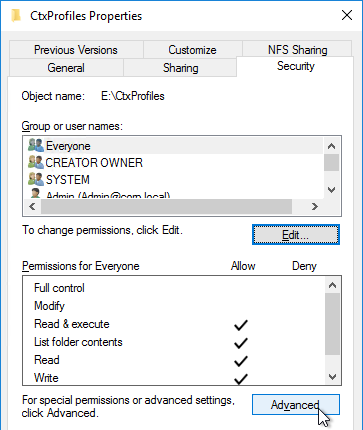Viewport: 363px width, 430px height.
Task: Click the Read & execute permission label
Action: tap(72, 324)
